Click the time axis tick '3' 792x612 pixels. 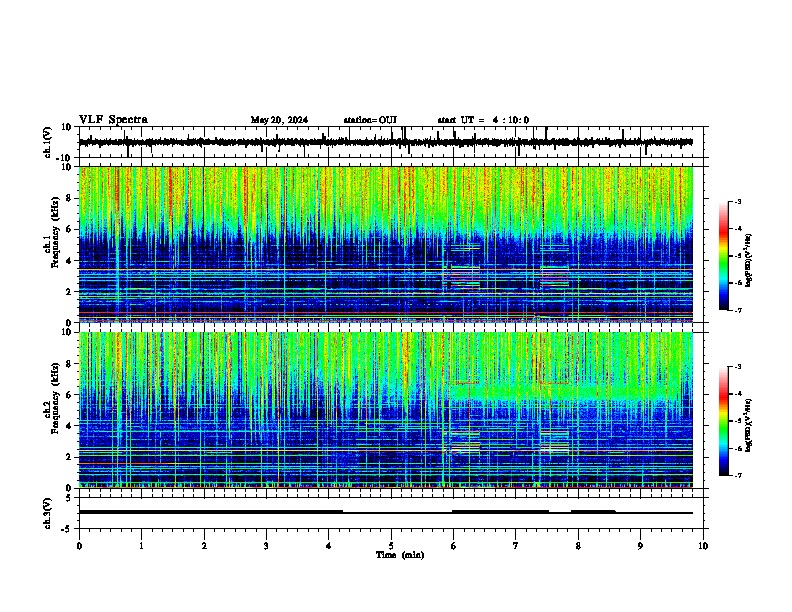pyautogui.click(x=266, y=546)
